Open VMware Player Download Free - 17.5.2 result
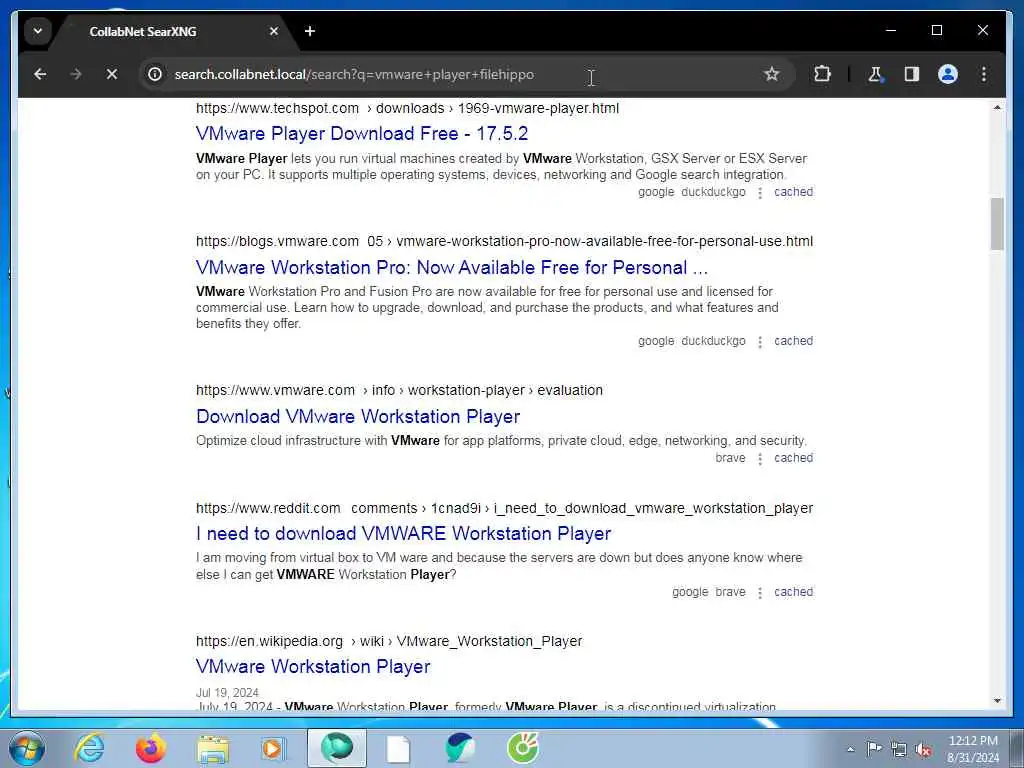The height and width of the screenshot is (768, 1024). click(362, 134)
